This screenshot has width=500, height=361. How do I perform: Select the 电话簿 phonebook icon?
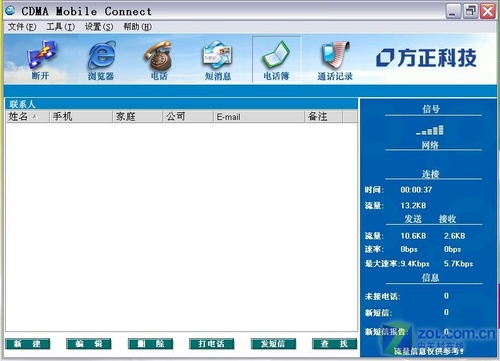coord(276,60)
